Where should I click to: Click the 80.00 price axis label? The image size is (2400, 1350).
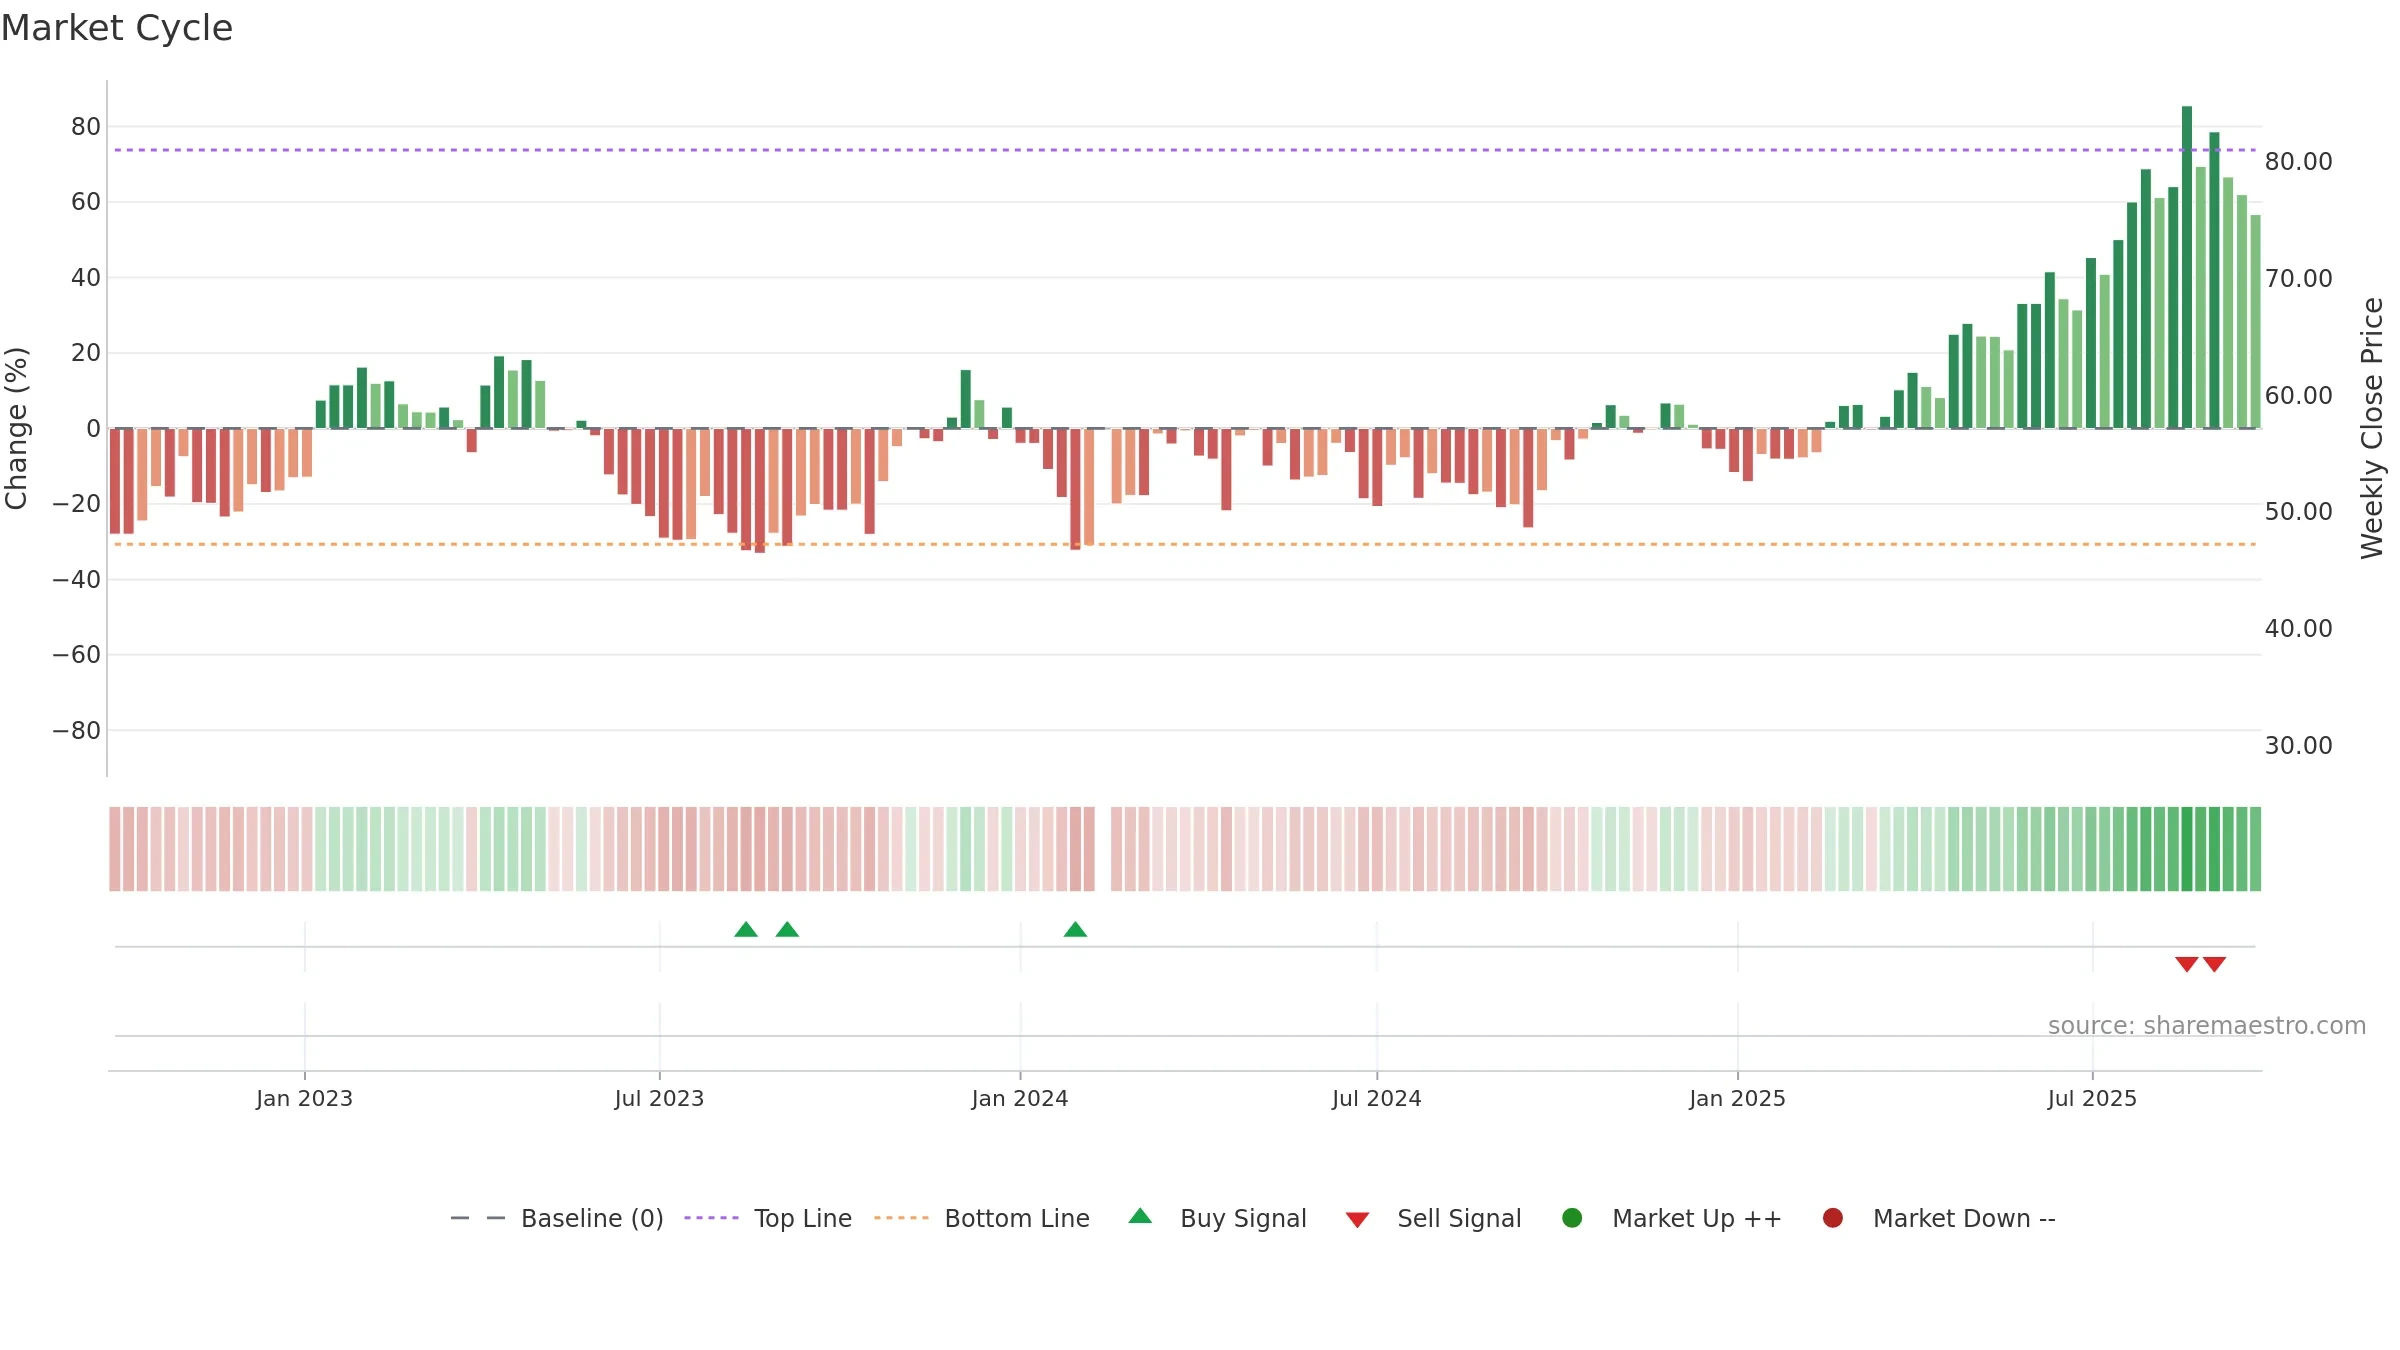click(2298, 162)
